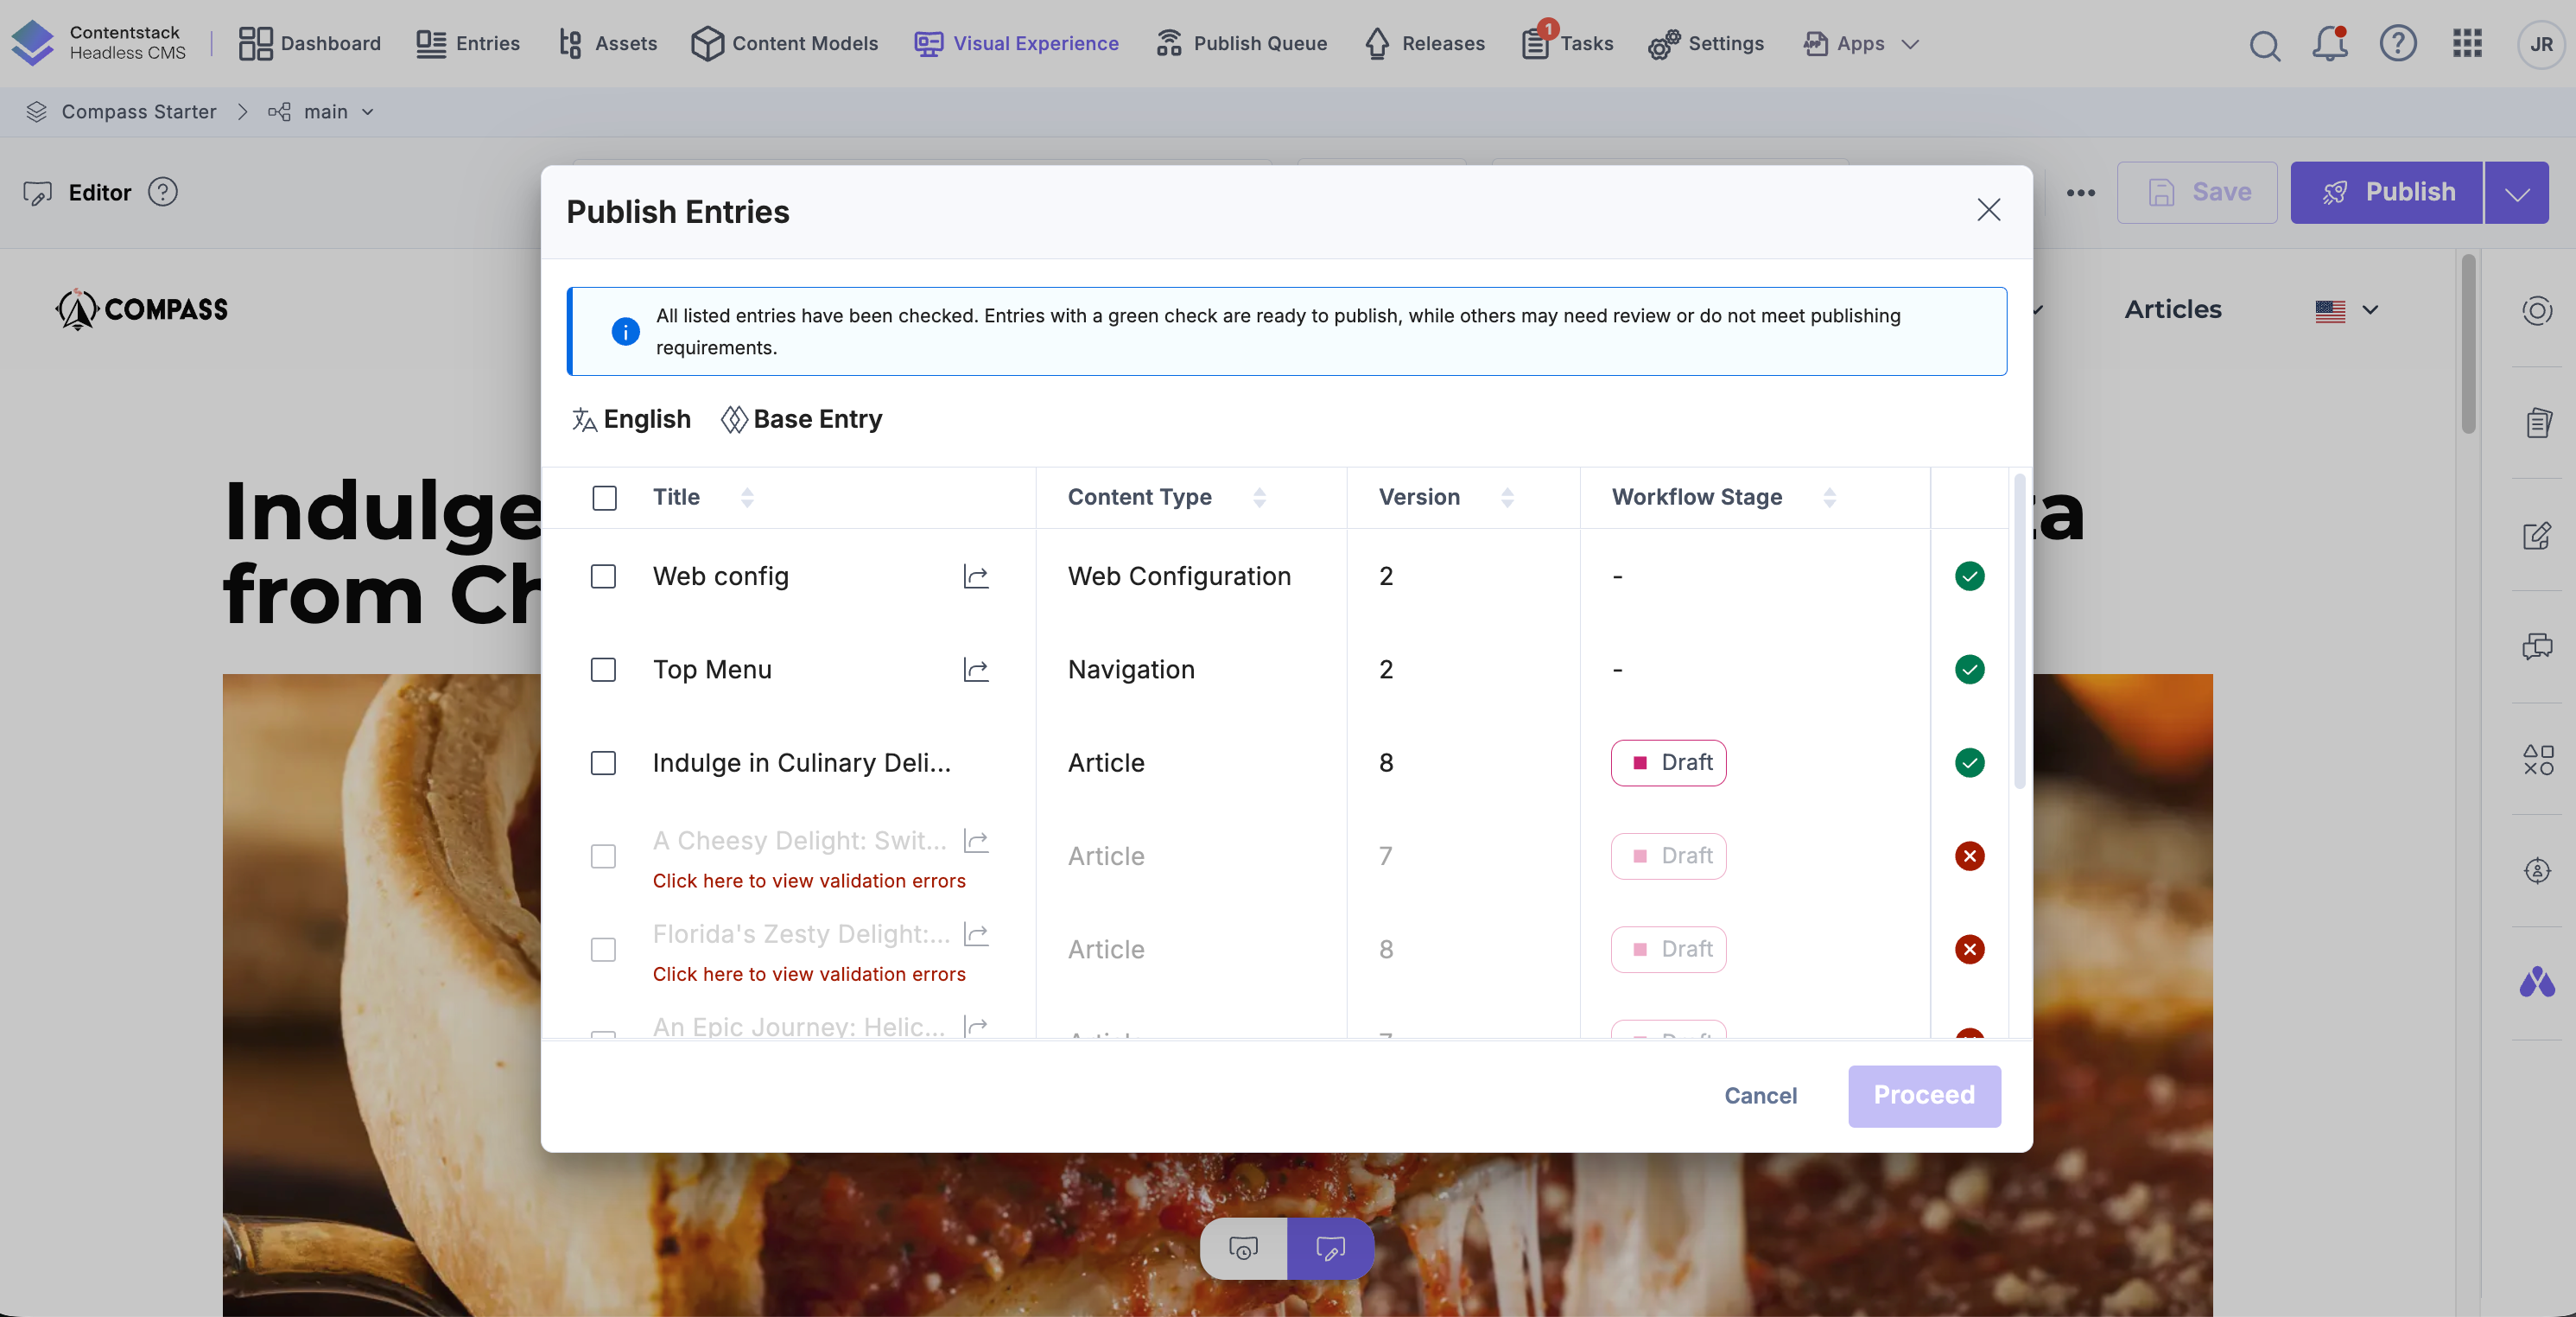
Task: View validation errors for A Cheesy Delight
Action: point(808,880)
